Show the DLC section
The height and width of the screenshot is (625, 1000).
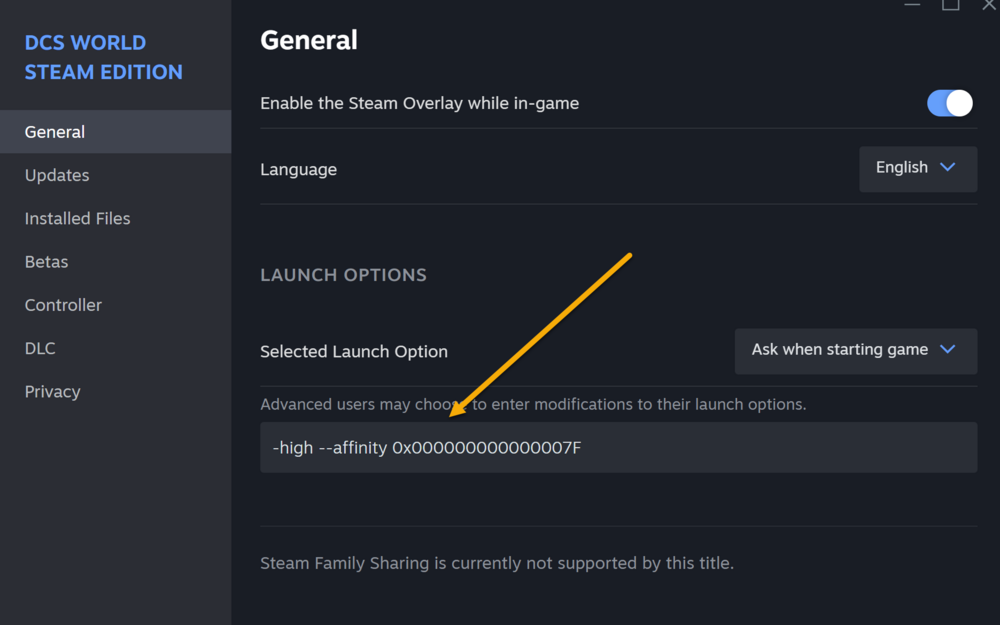40,348
